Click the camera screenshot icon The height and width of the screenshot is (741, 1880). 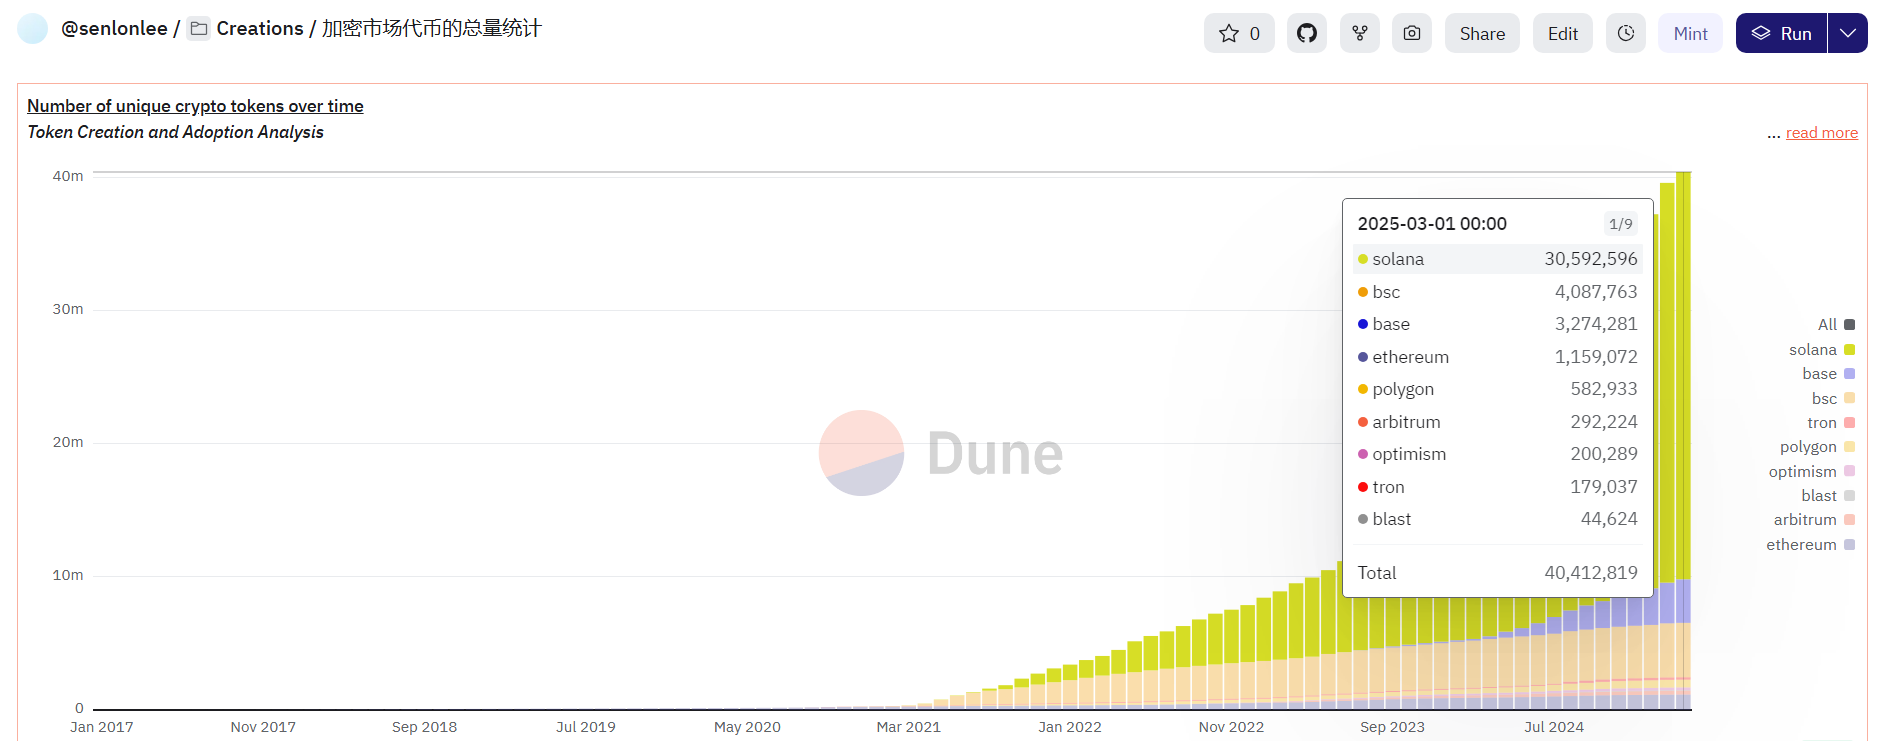tap(1412, 33)
